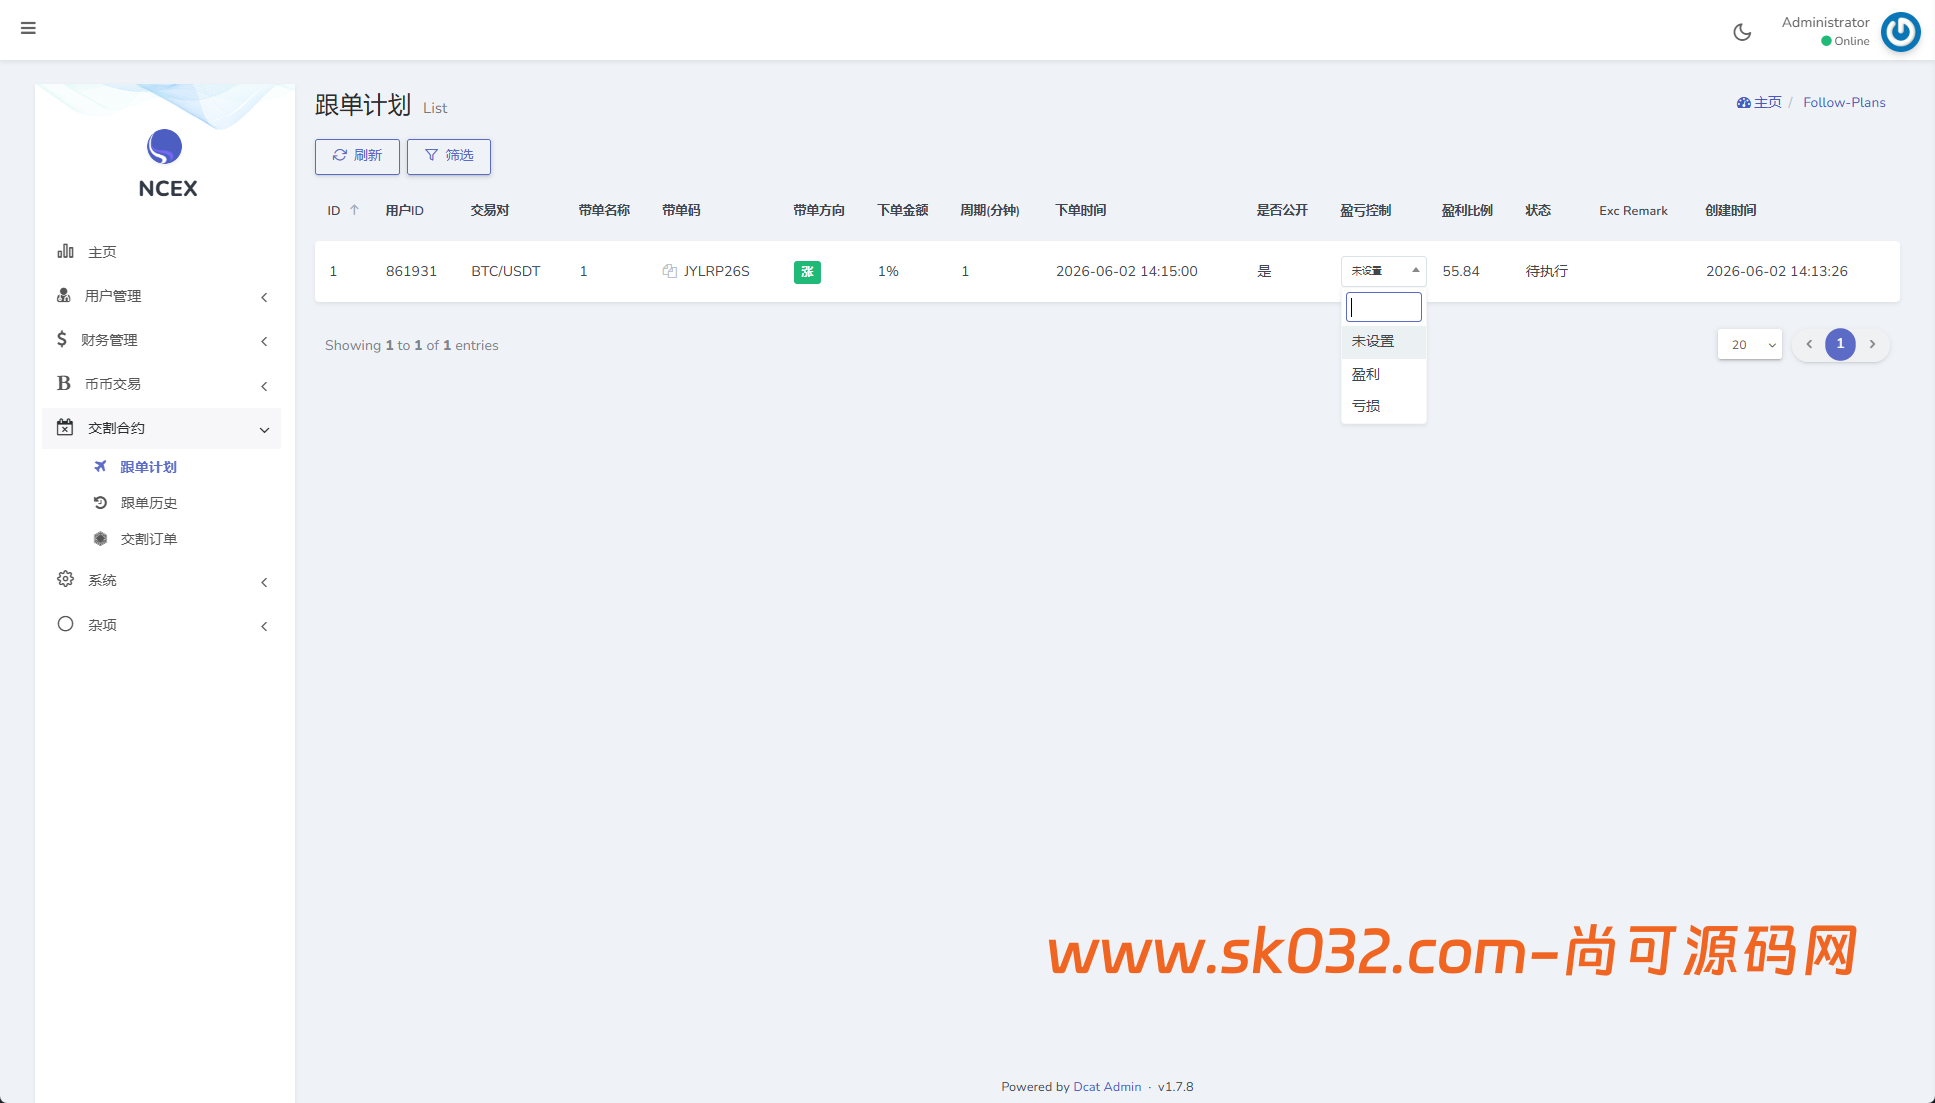
Task: Switch to dark mode moon icon
Action: 1742,32
